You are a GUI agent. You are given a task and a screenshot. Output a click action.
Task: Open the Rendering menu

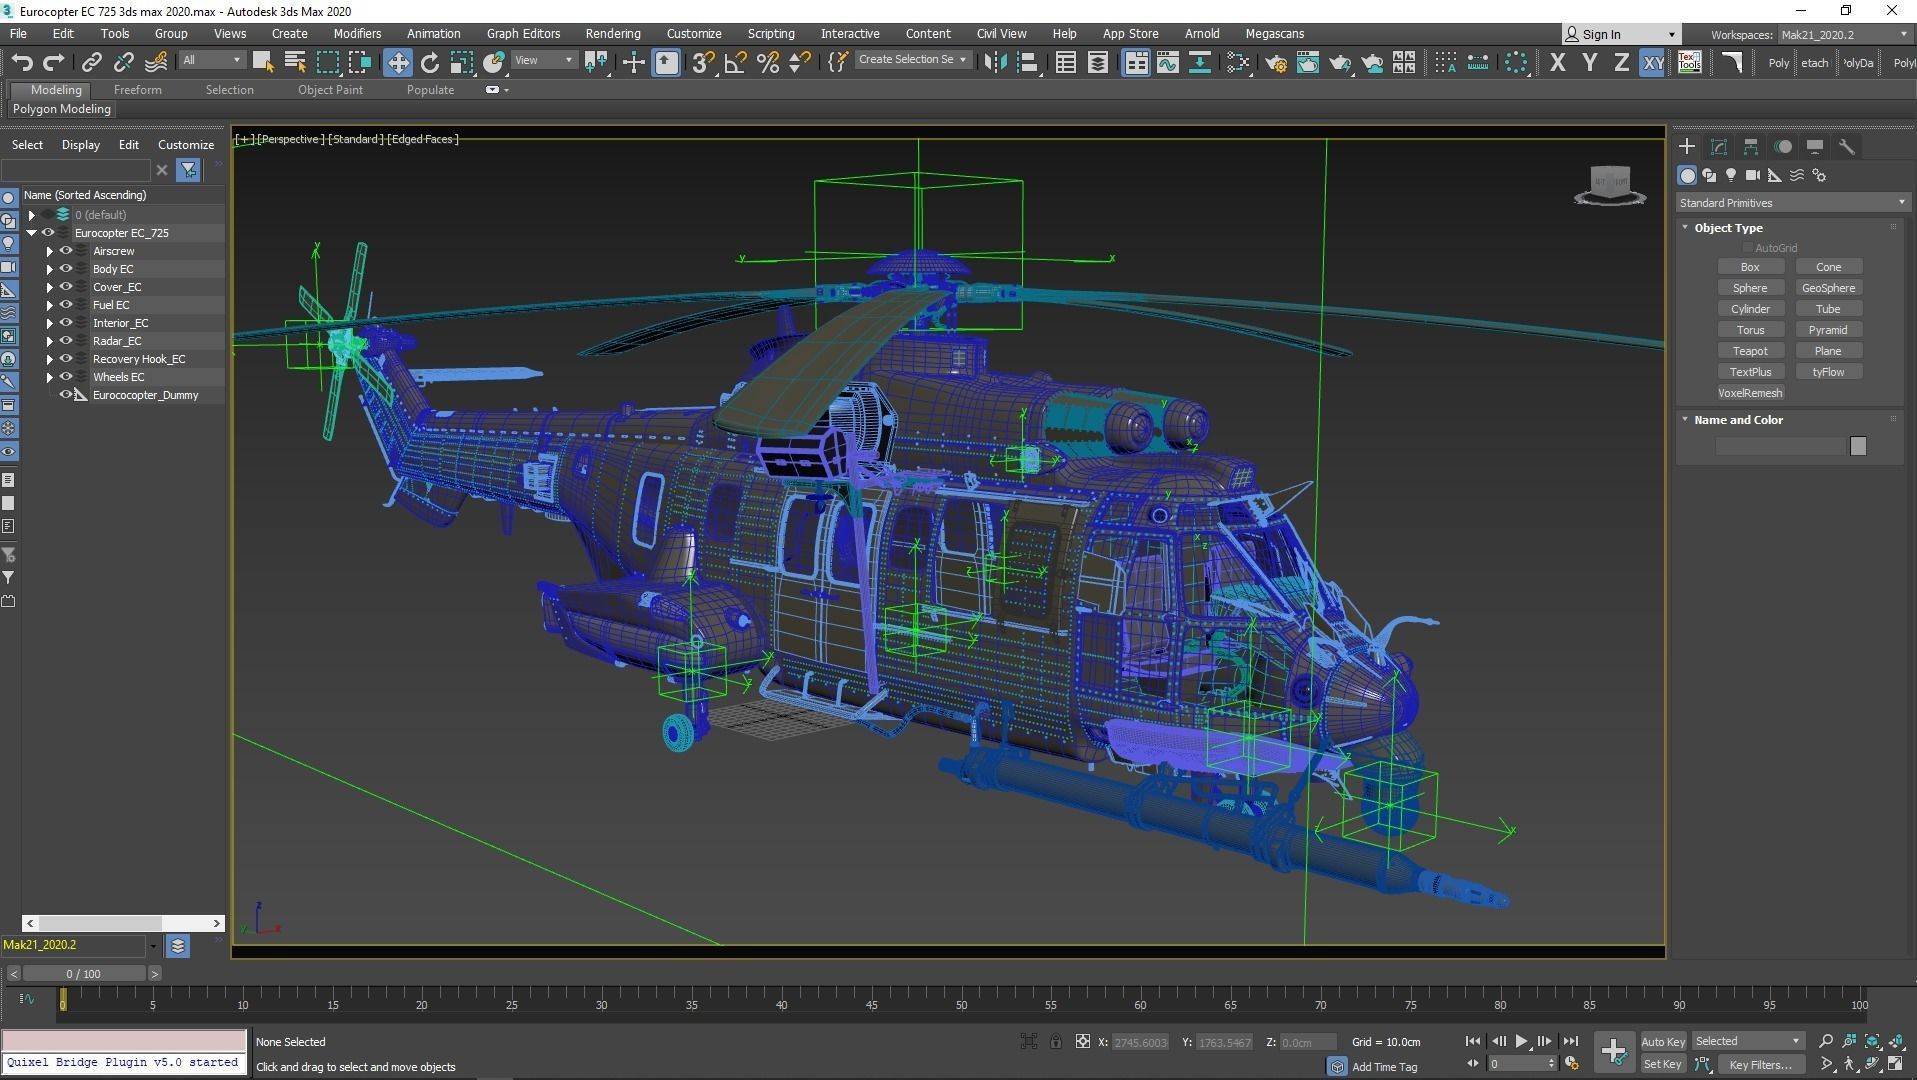pos(613,34)
